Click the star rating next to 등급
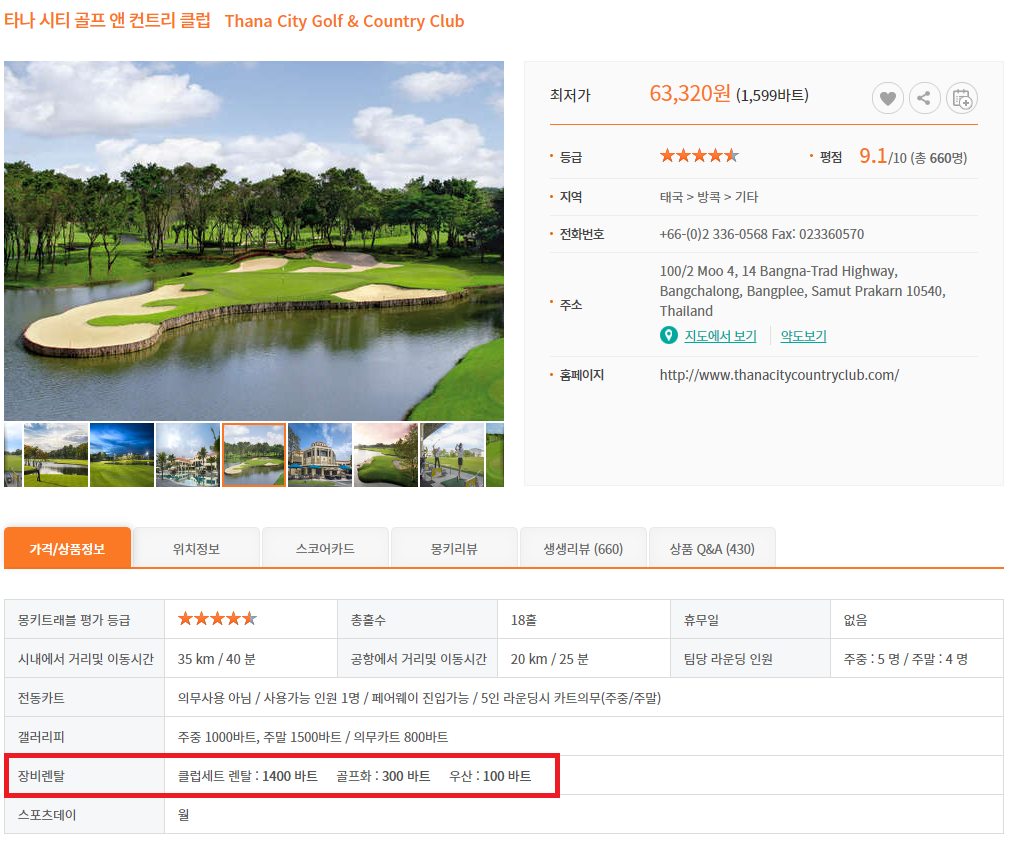Image resolution: width=1009 pixels, height=850 pixels. (x=699, y=156)
